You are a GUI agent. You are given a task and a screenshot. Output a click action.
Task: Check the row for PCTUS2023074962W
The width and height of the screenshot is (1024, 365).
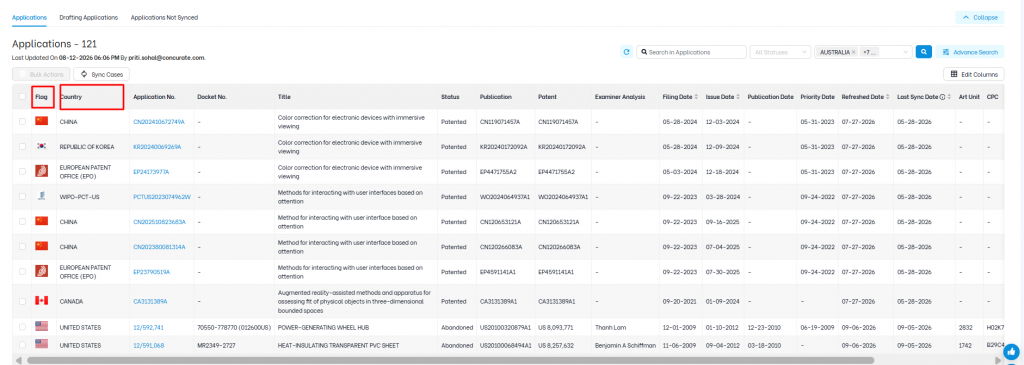click(x=23, y=196)
